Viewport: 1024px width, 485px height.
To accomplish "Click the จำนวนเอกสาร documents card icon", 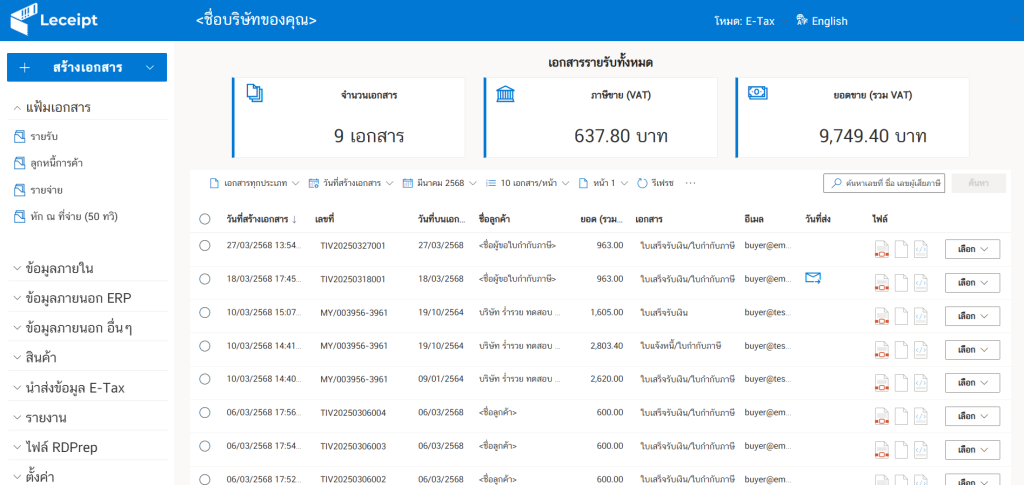I will 254,93.
